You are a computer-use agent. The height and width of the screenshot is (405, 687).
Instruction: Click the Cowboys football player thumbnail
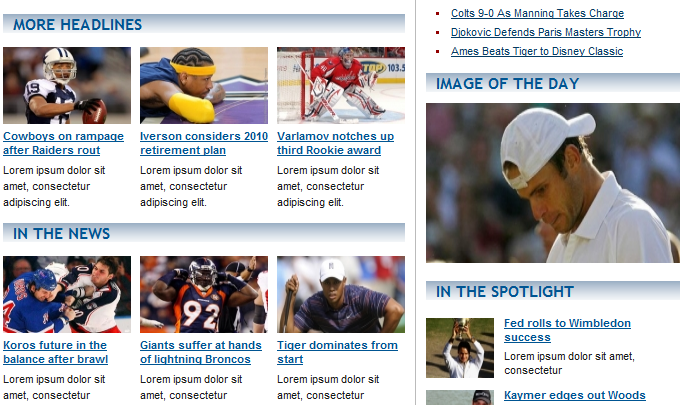click(x=67, y=85)
